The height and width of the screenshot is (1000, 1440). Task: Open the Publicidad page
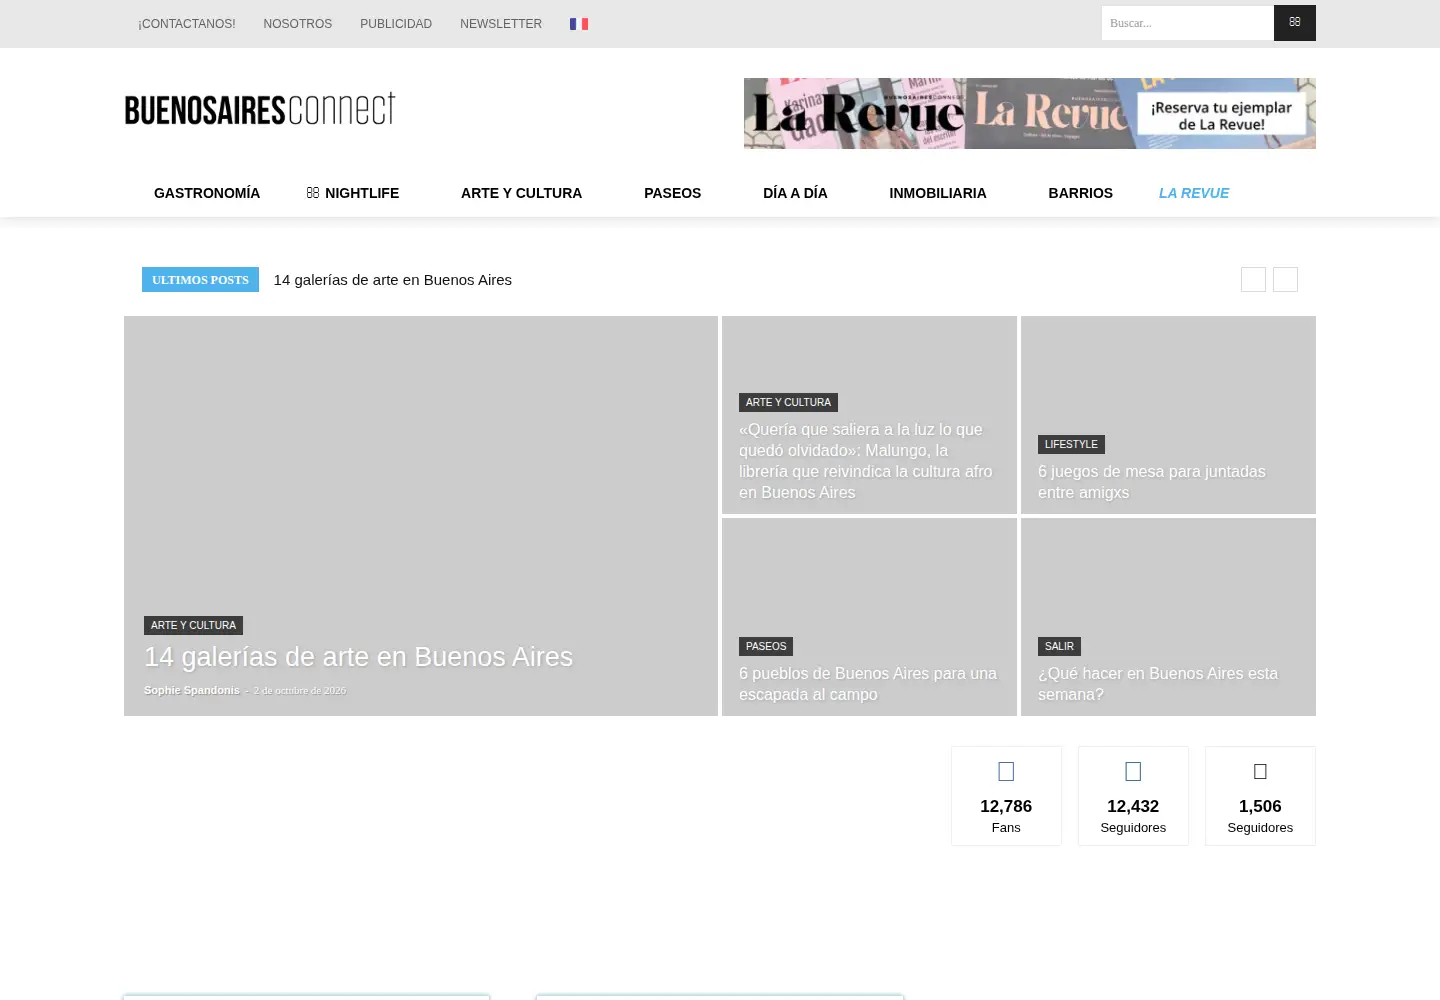(396, 24)
